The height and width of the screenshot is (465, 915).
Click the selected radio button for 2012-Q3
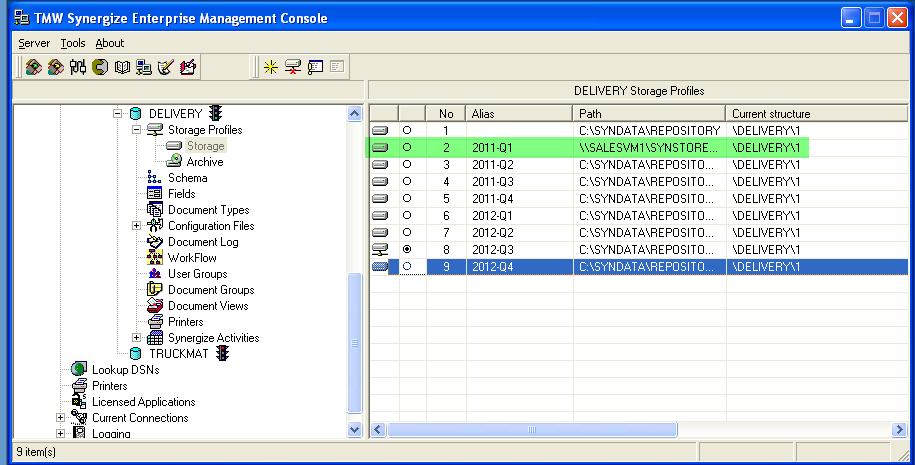[x=407, y=250]
